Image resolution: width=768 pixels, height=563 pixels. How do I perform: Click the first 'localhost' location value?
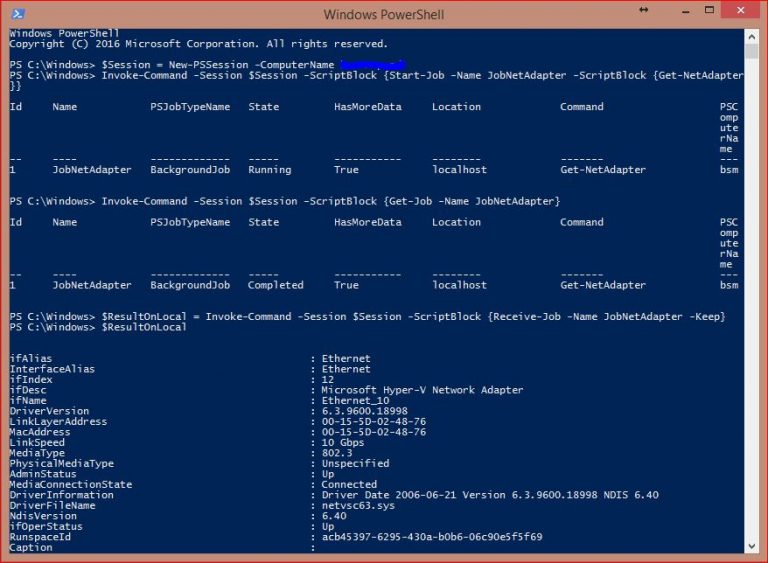[x=459, y=170]
